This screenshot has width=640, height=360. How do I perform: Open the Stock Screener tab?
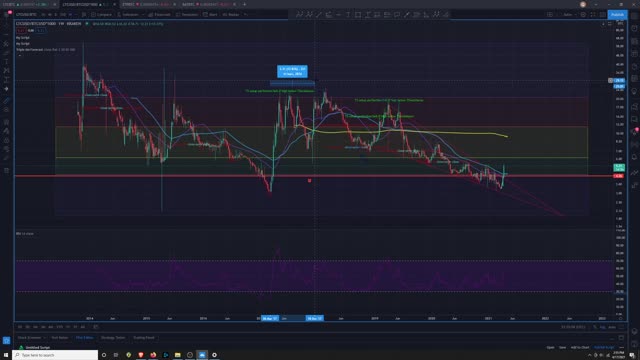point(29,338)
